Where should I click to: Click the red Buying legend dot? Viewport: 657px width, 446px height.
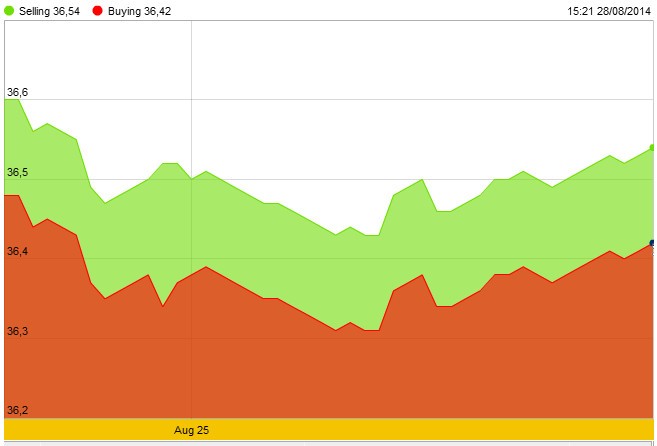point(97,10)
